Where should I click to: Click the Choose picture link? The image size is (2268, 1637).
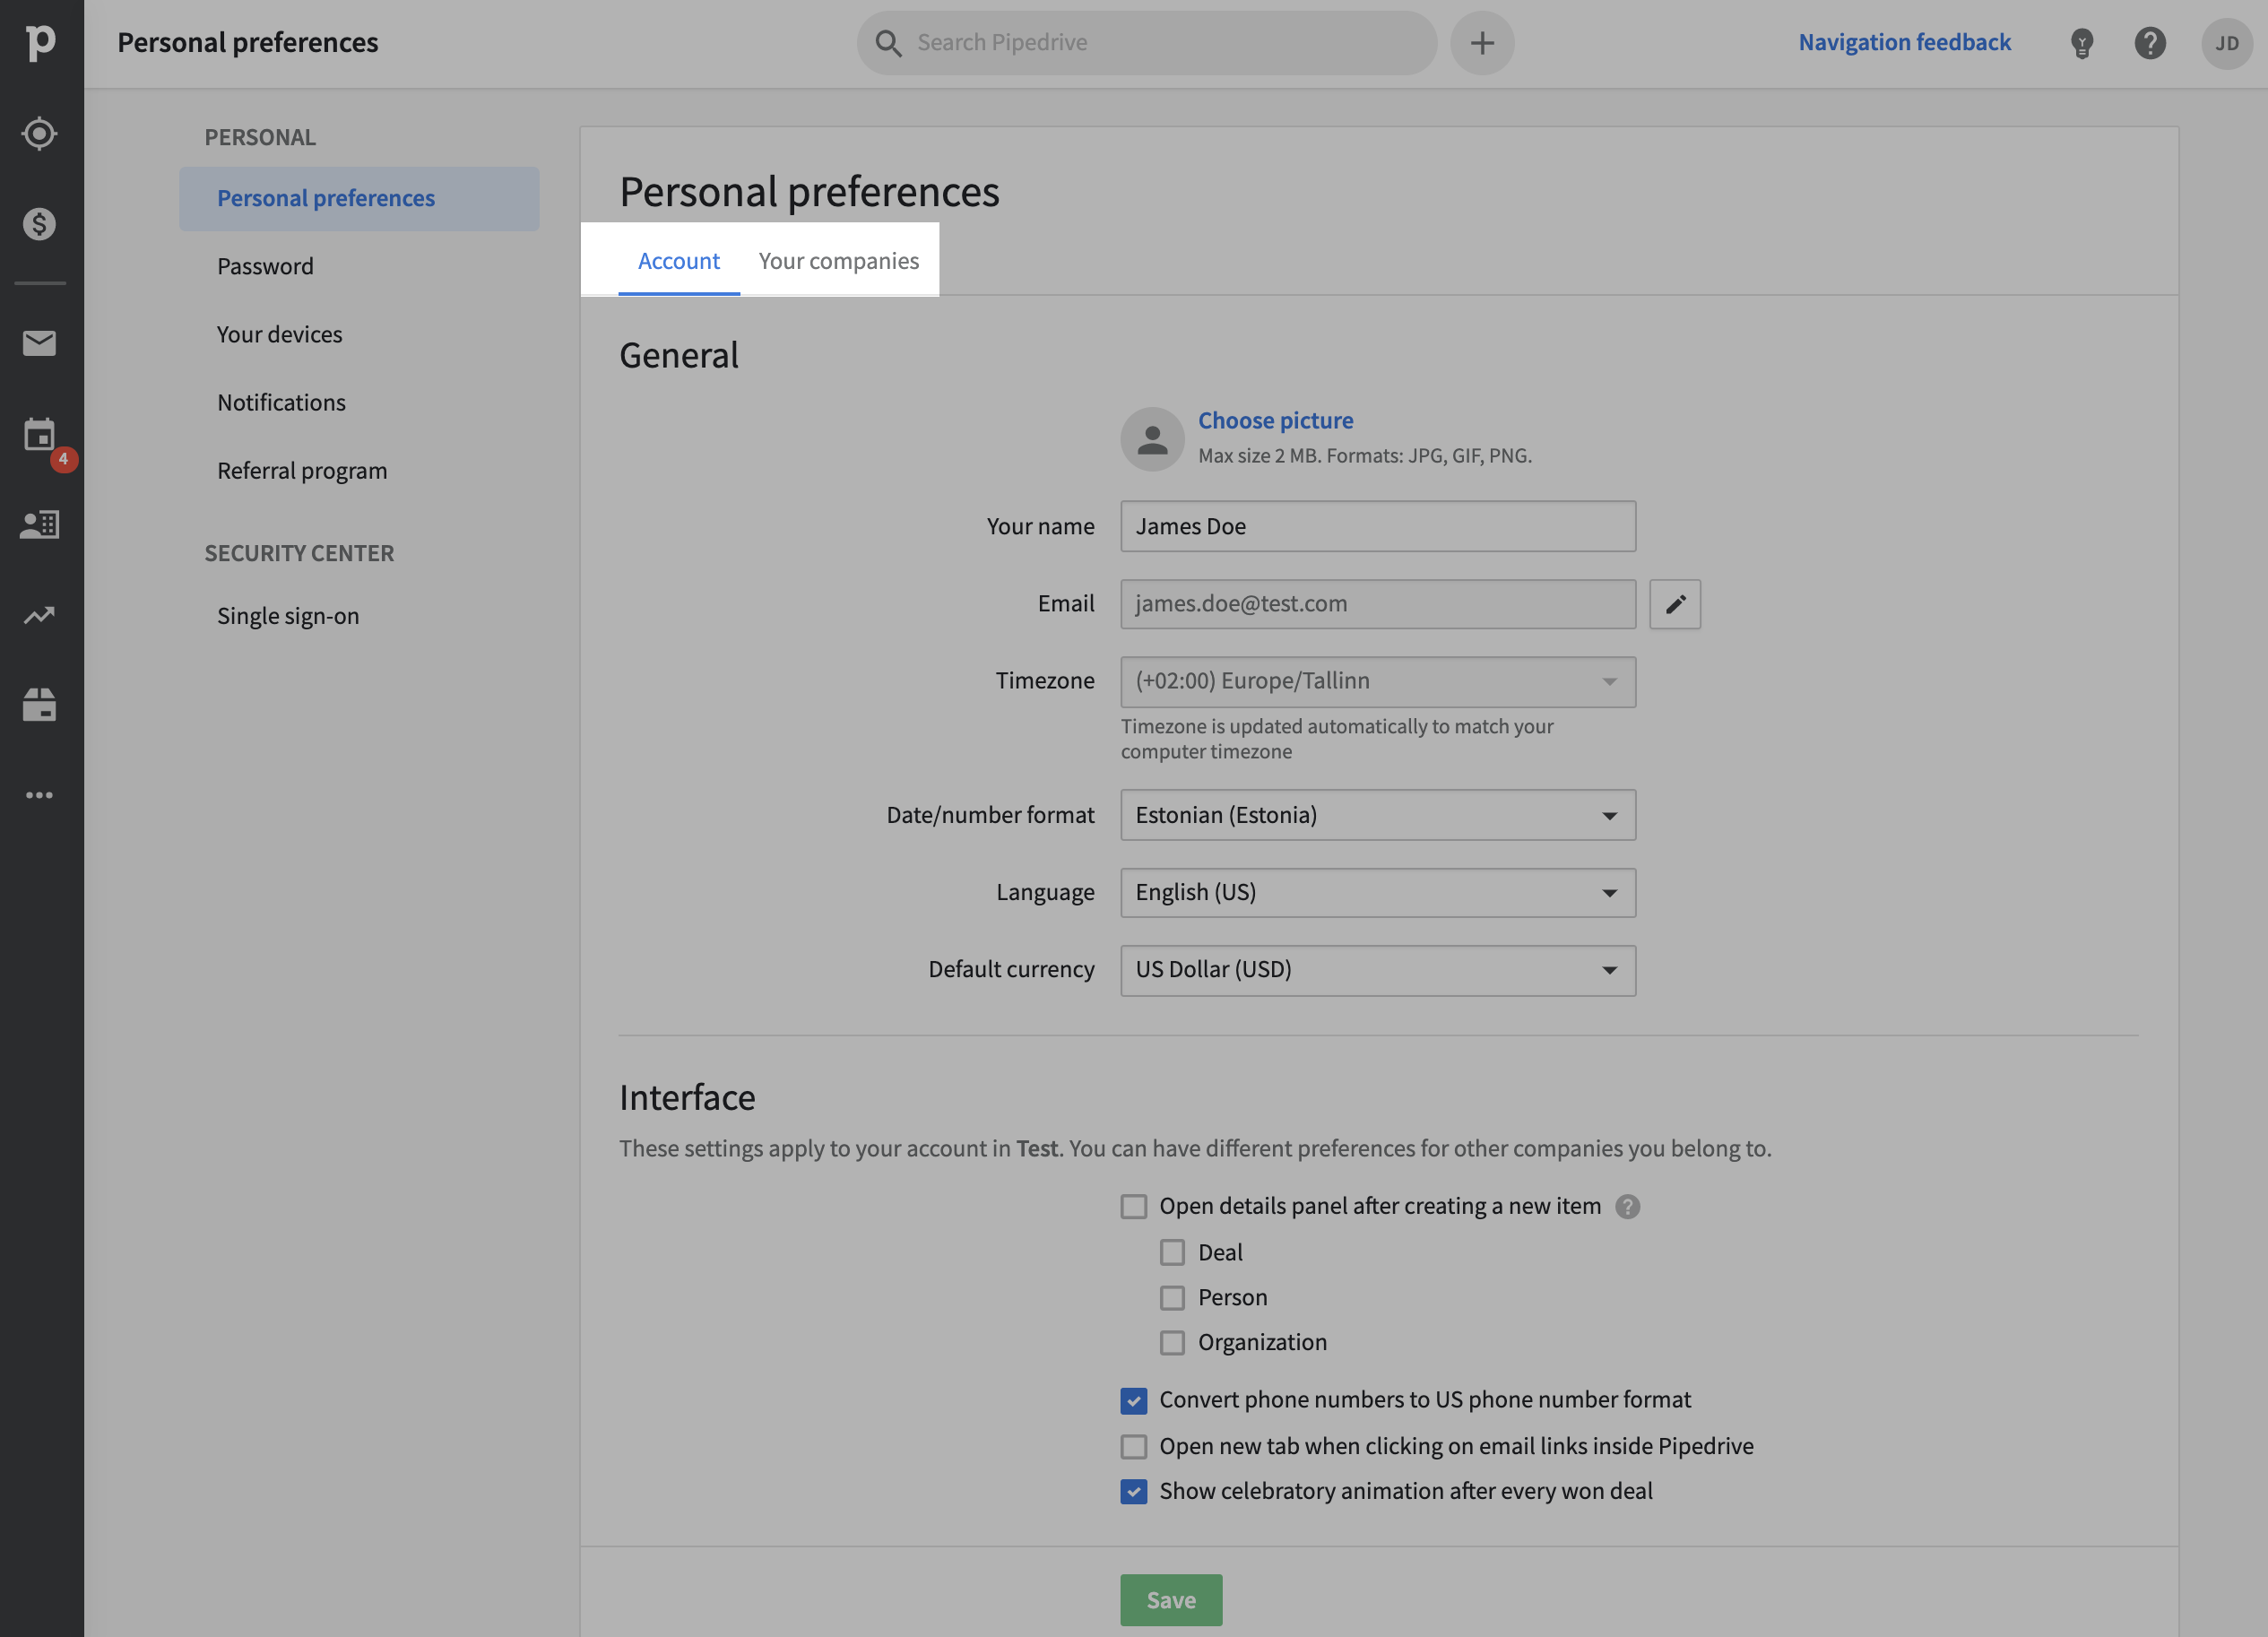pos(1275,420)
